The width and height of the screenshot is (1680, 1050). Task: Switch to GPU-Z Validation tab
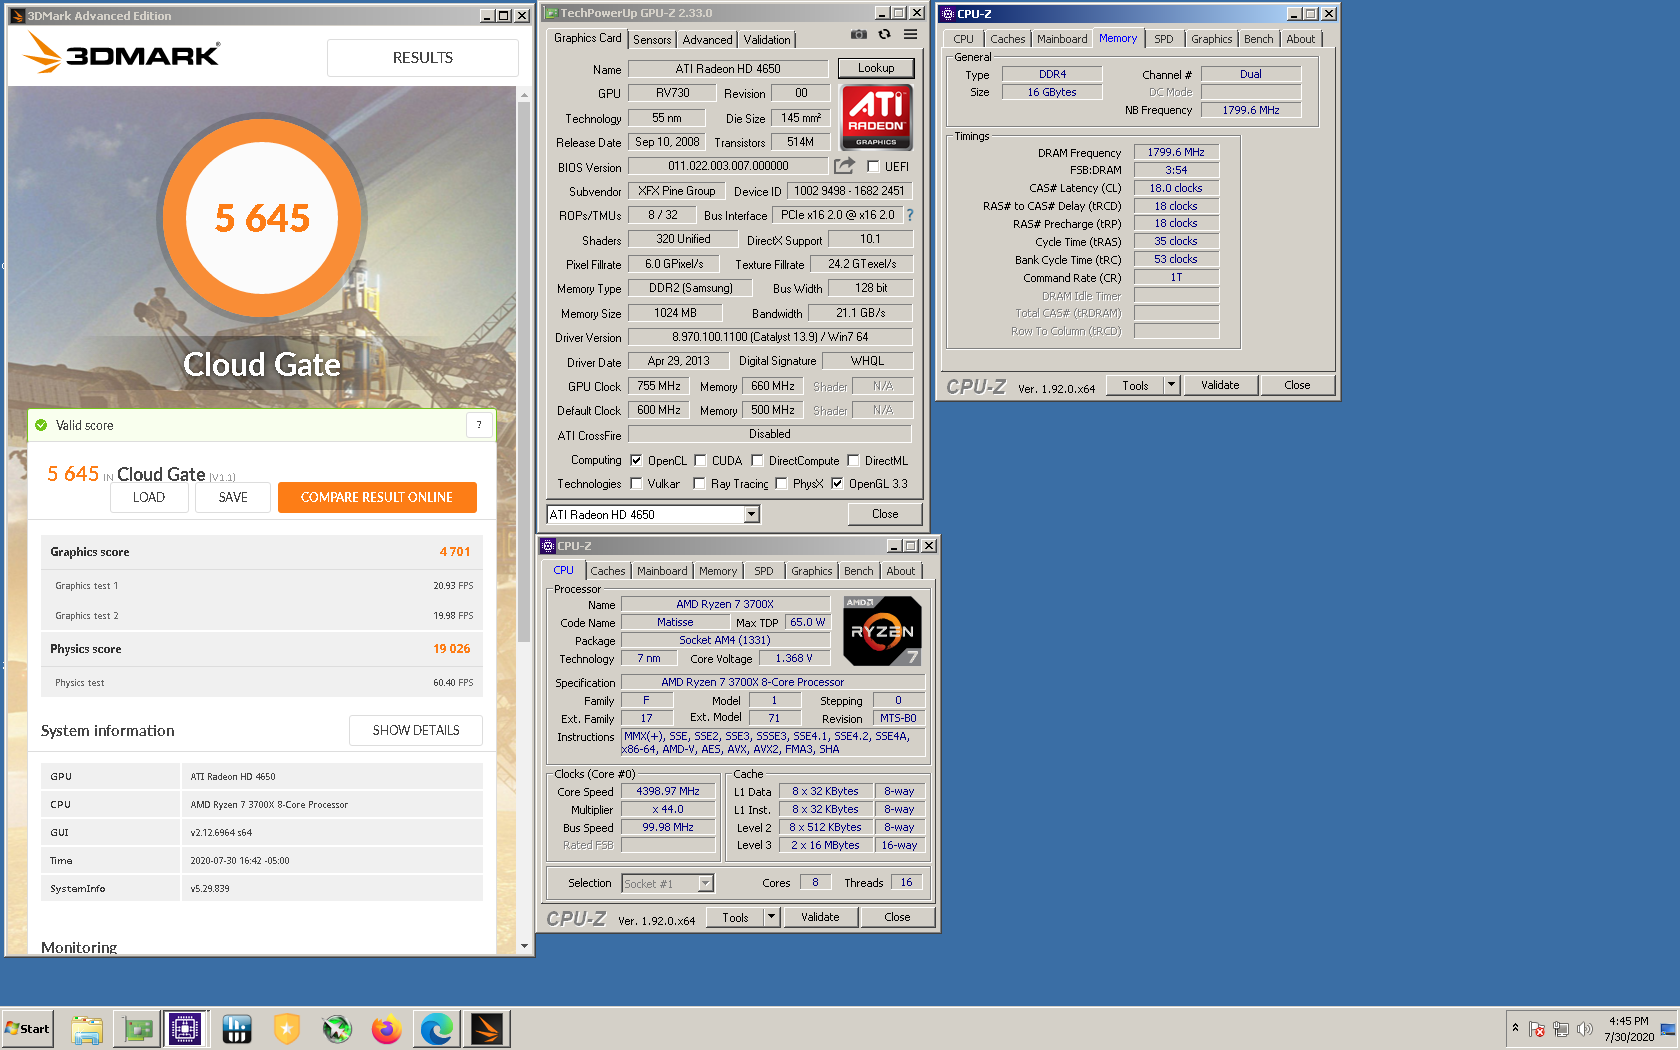767,40
